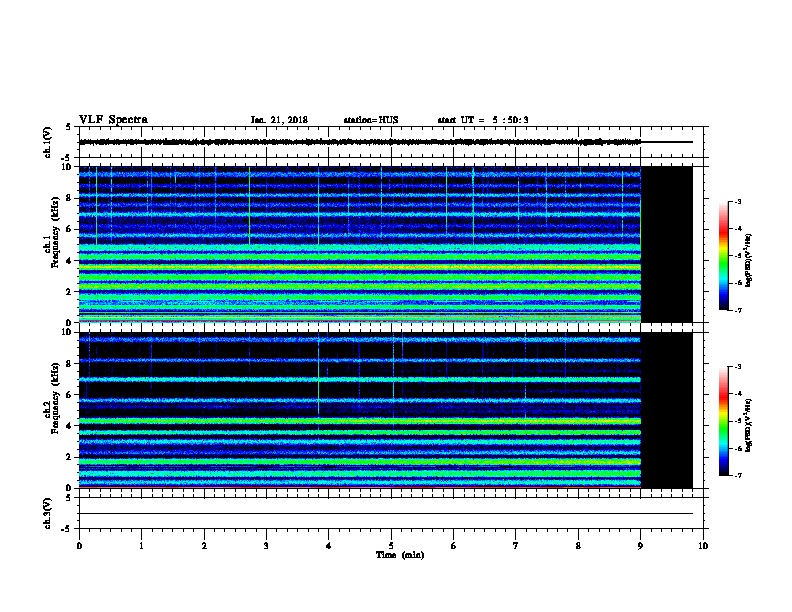Image resolution: width=792 pixels, height=612 pixels.
Task: Click time axis tick label "1"
Action: [141, 546]
